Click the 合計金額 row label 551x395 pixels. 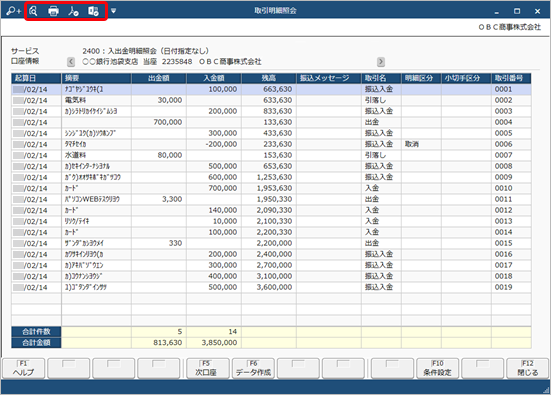(x=36, y=343)
